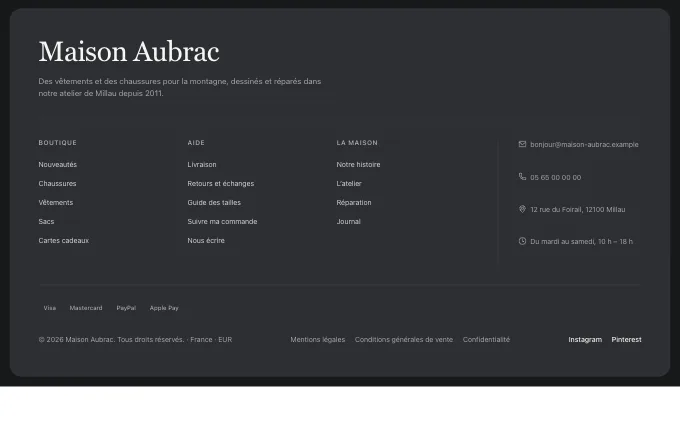
Task: Go to Réparation page
Action: click(354, 203)
